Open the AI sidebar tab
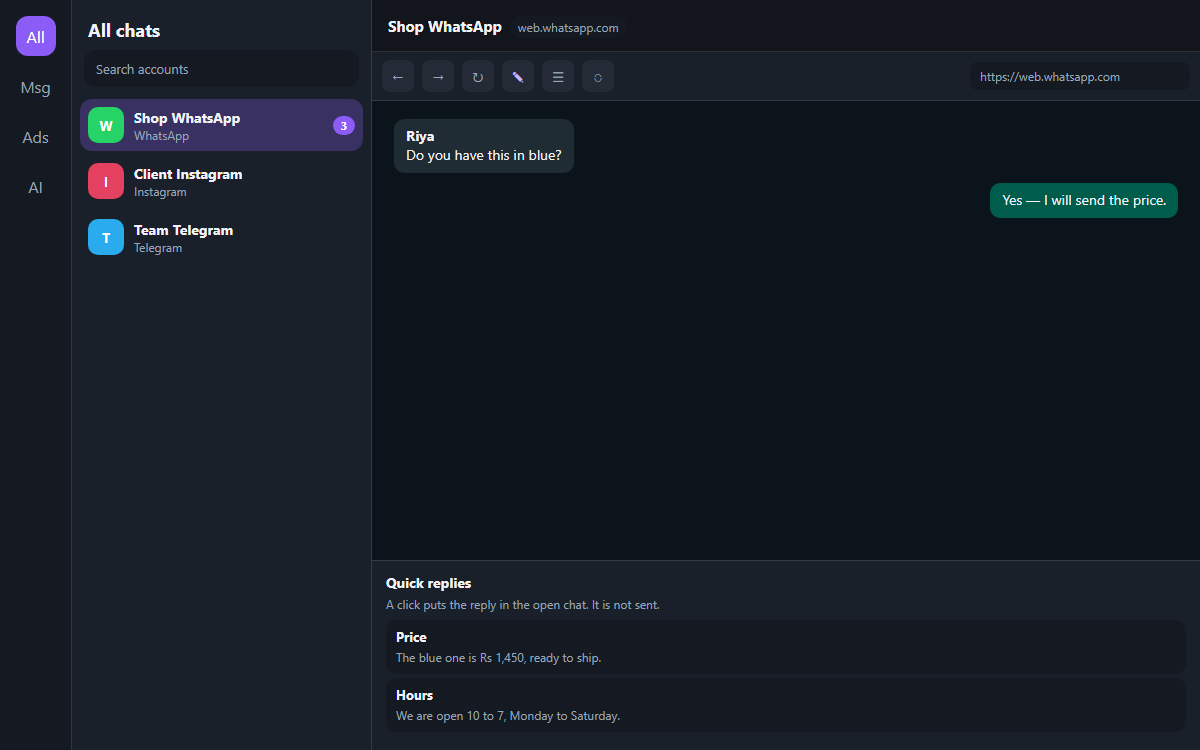 pos(36,187)
